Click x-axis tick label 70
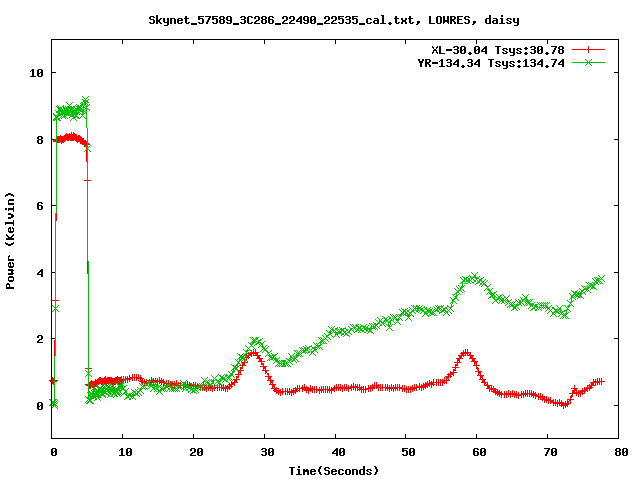 [551, 452]
